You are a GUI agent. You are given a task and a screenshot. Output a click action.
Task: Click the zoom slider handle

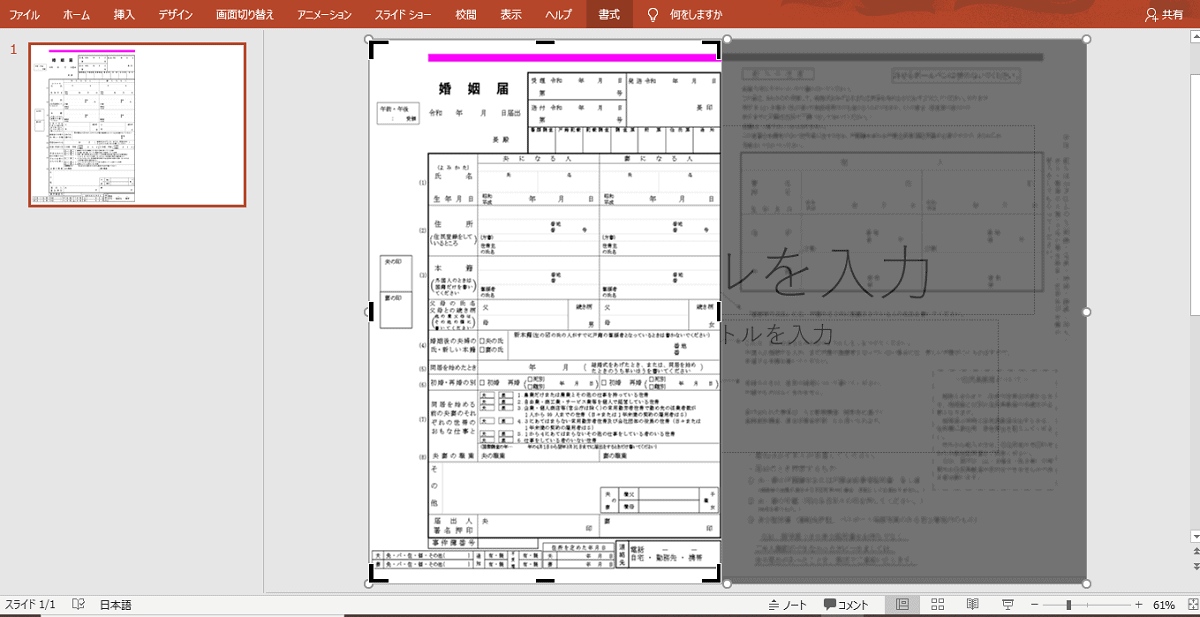(x=1069, y=605)
